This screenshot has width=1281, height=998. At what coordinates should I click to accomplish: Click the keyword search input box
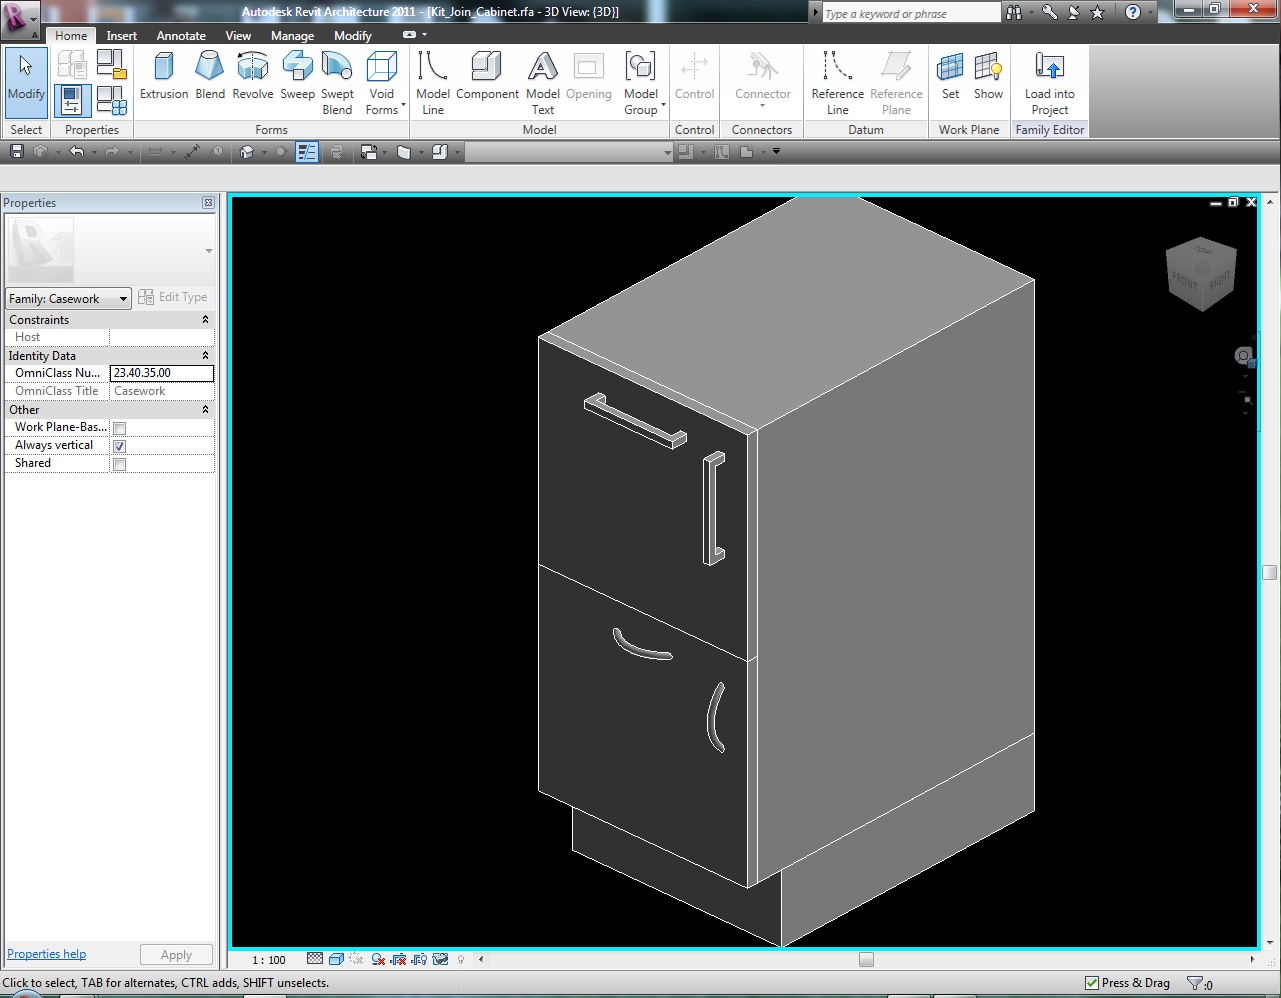(x=911, y=13)
